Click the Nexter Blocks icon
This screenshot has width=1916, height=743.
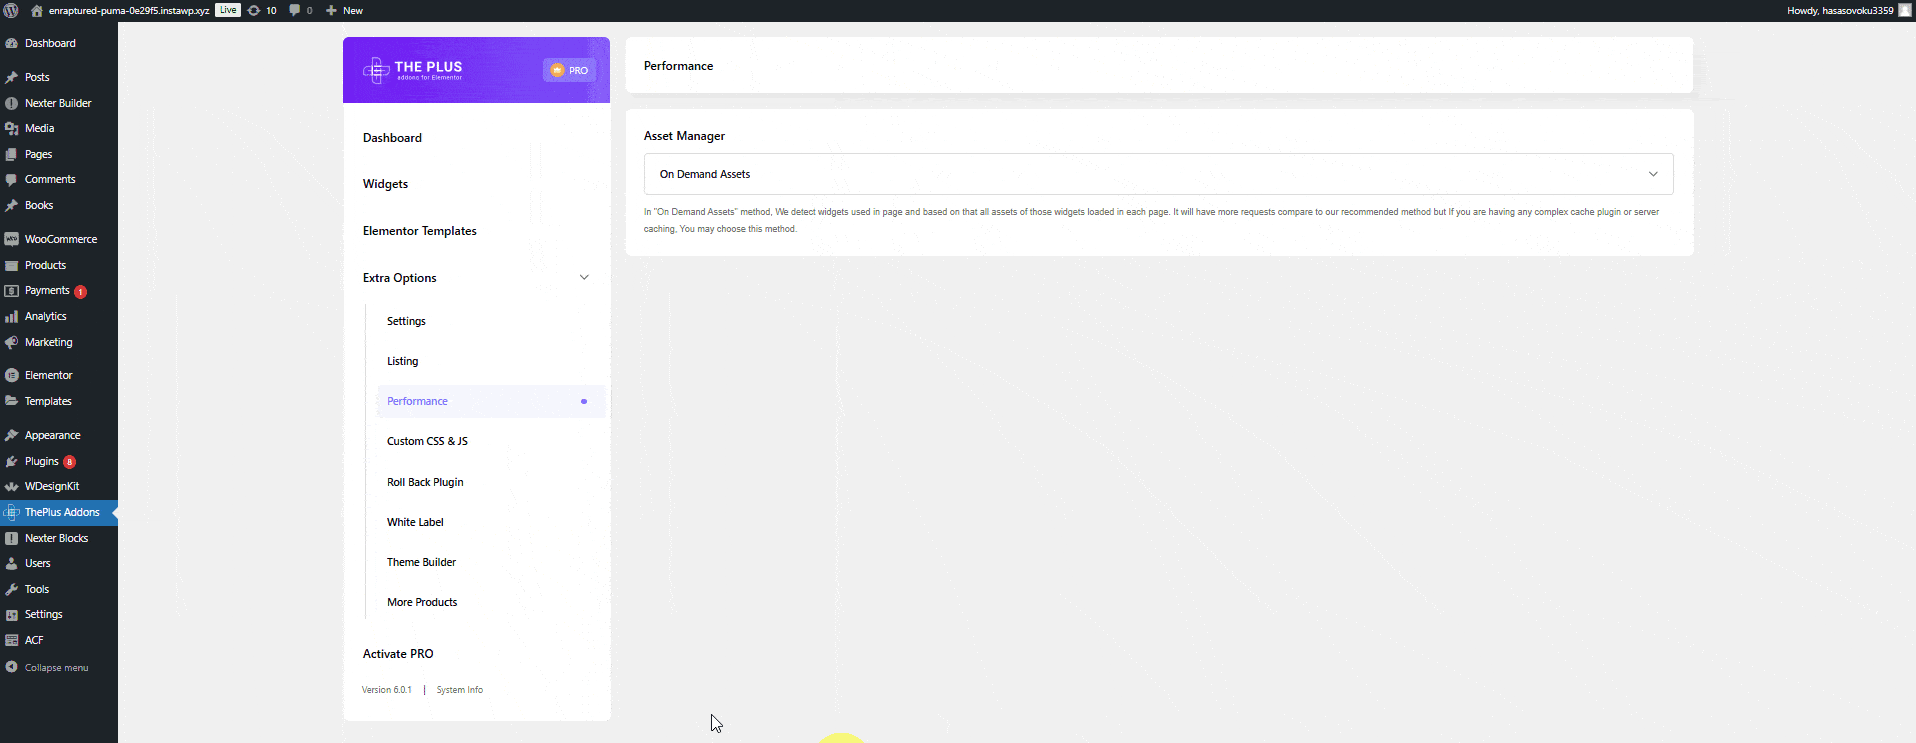click(12, 539)
